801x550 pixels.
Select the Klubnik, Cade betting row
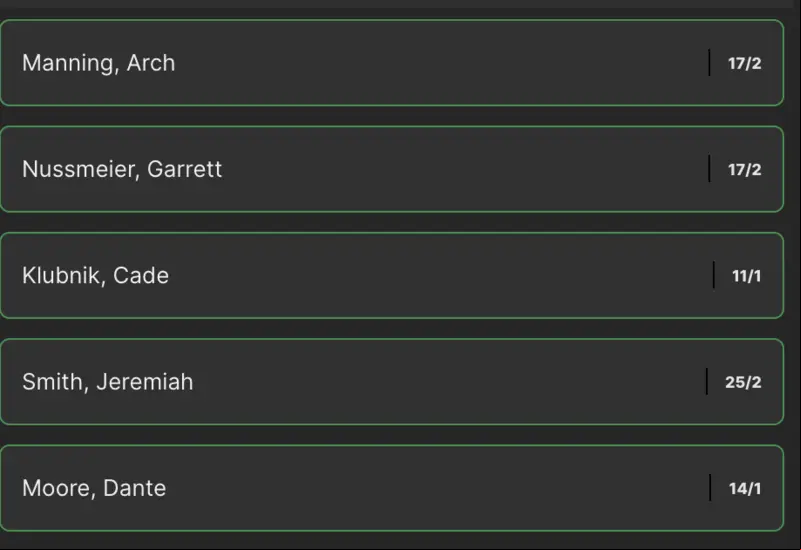click(392, 275)
